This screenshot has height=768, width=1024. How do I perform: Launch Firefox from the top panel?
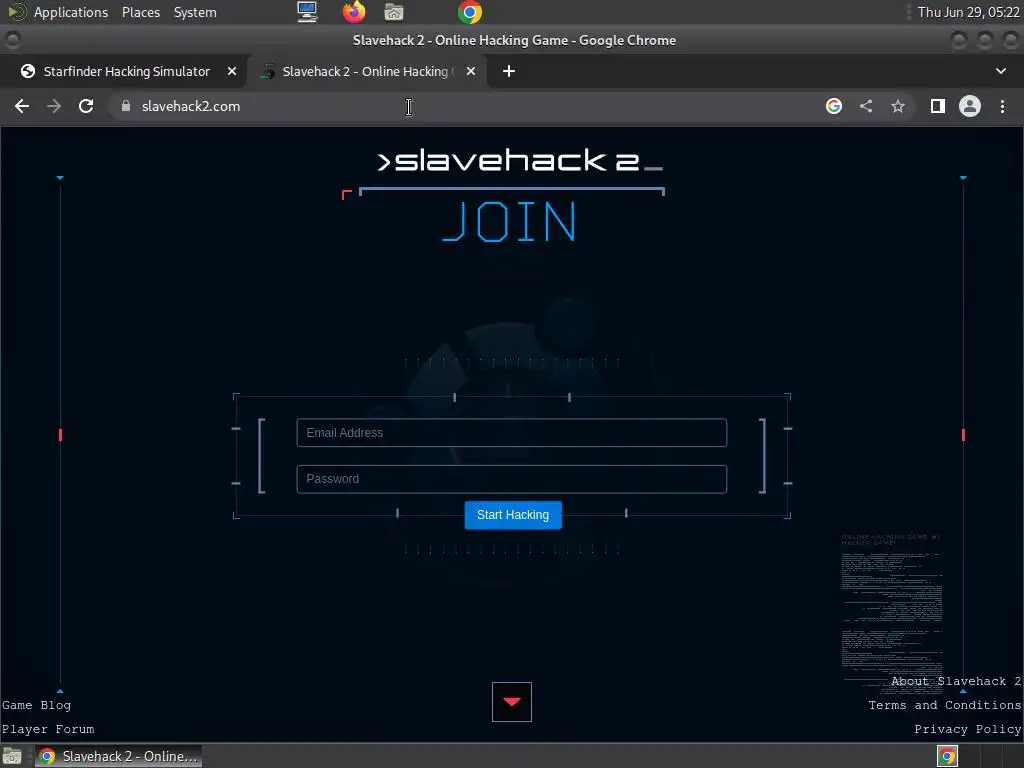354,12
